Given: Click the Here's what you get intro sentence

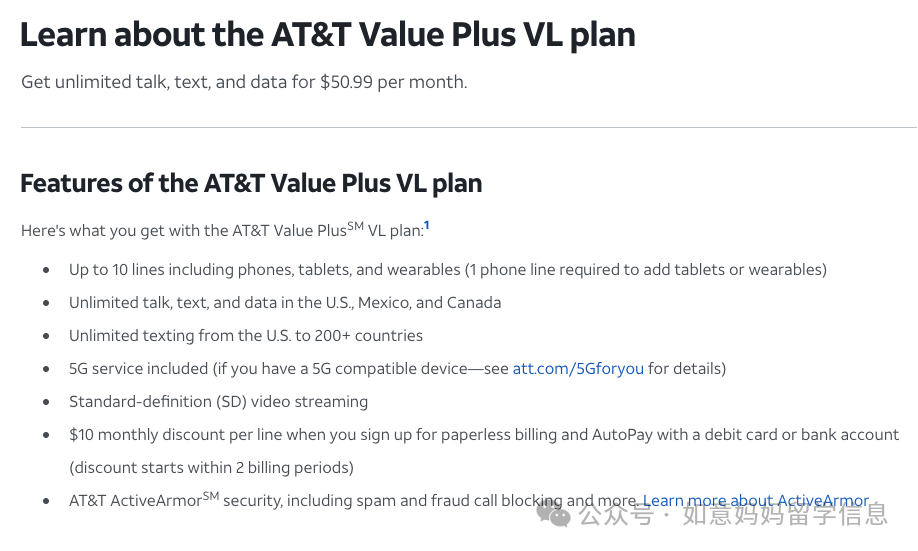Looking at the screenshot, I should coord(222,231).
